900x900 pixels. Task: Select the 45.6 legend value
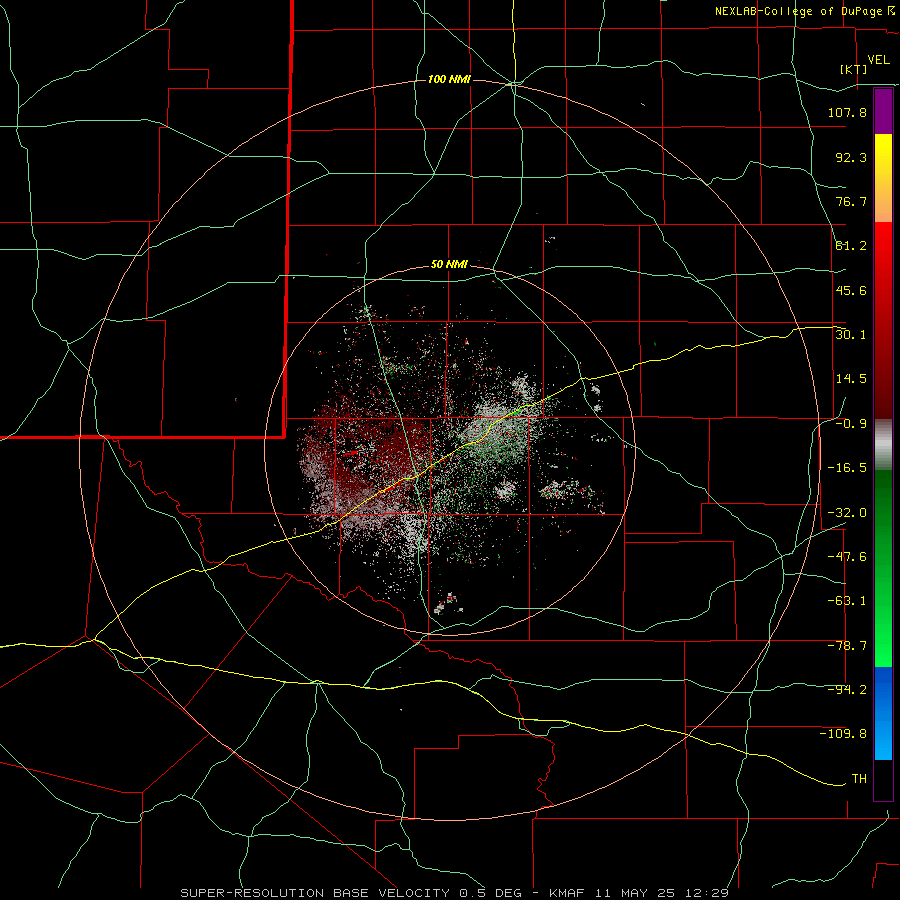tap(851, 290)
